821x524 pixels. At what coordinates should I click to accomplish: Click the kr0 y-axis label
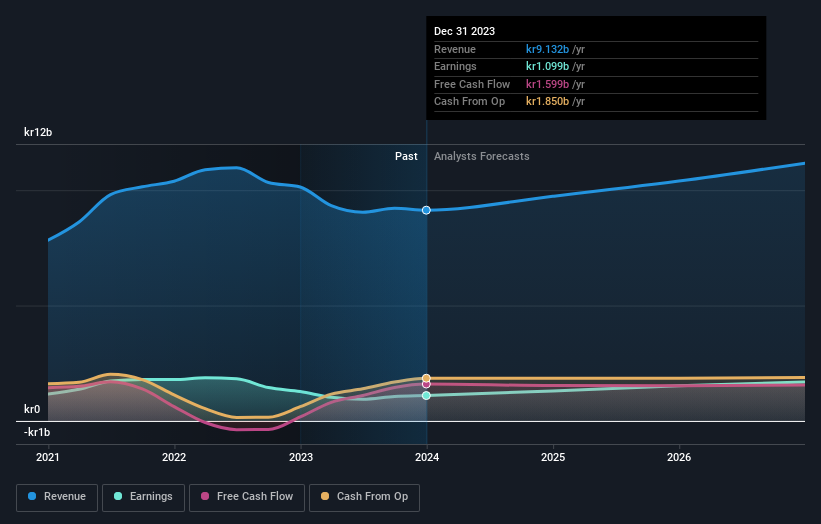click(32, 409)
